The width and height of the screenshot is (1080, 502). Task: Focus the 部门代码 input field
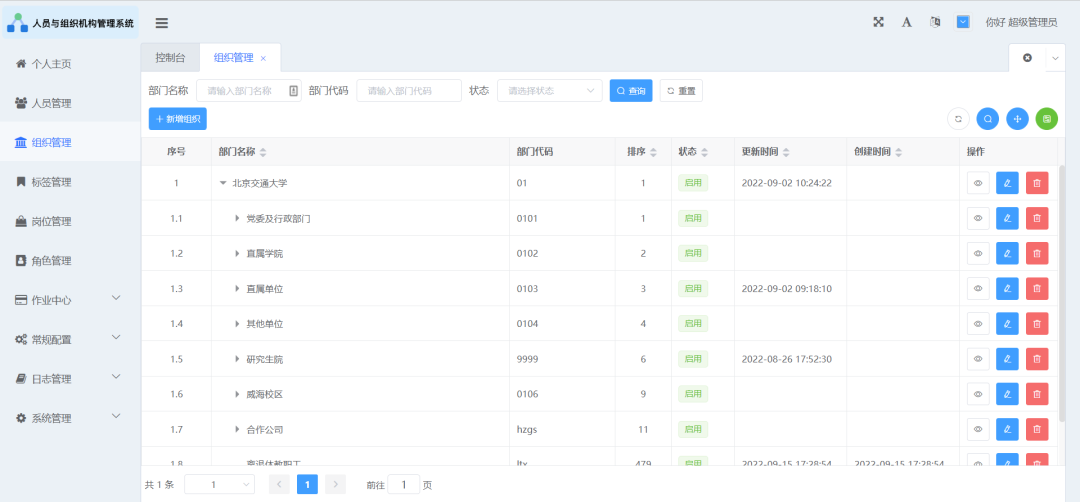click(408, 90)
